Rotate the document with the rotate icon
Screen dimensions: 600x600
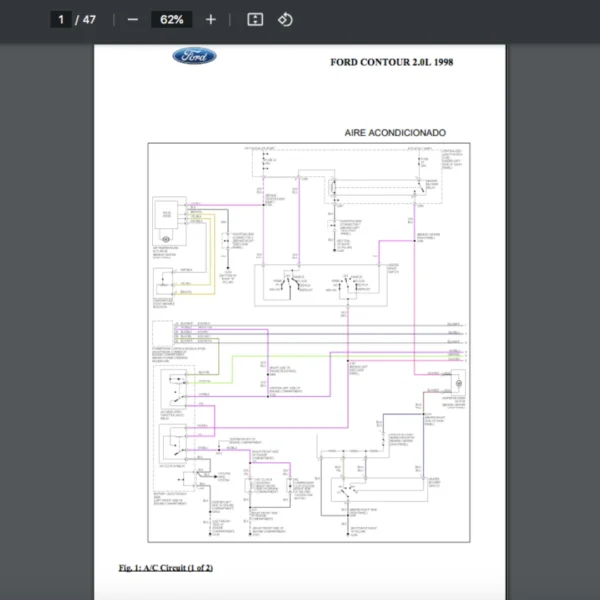[285, 19]
